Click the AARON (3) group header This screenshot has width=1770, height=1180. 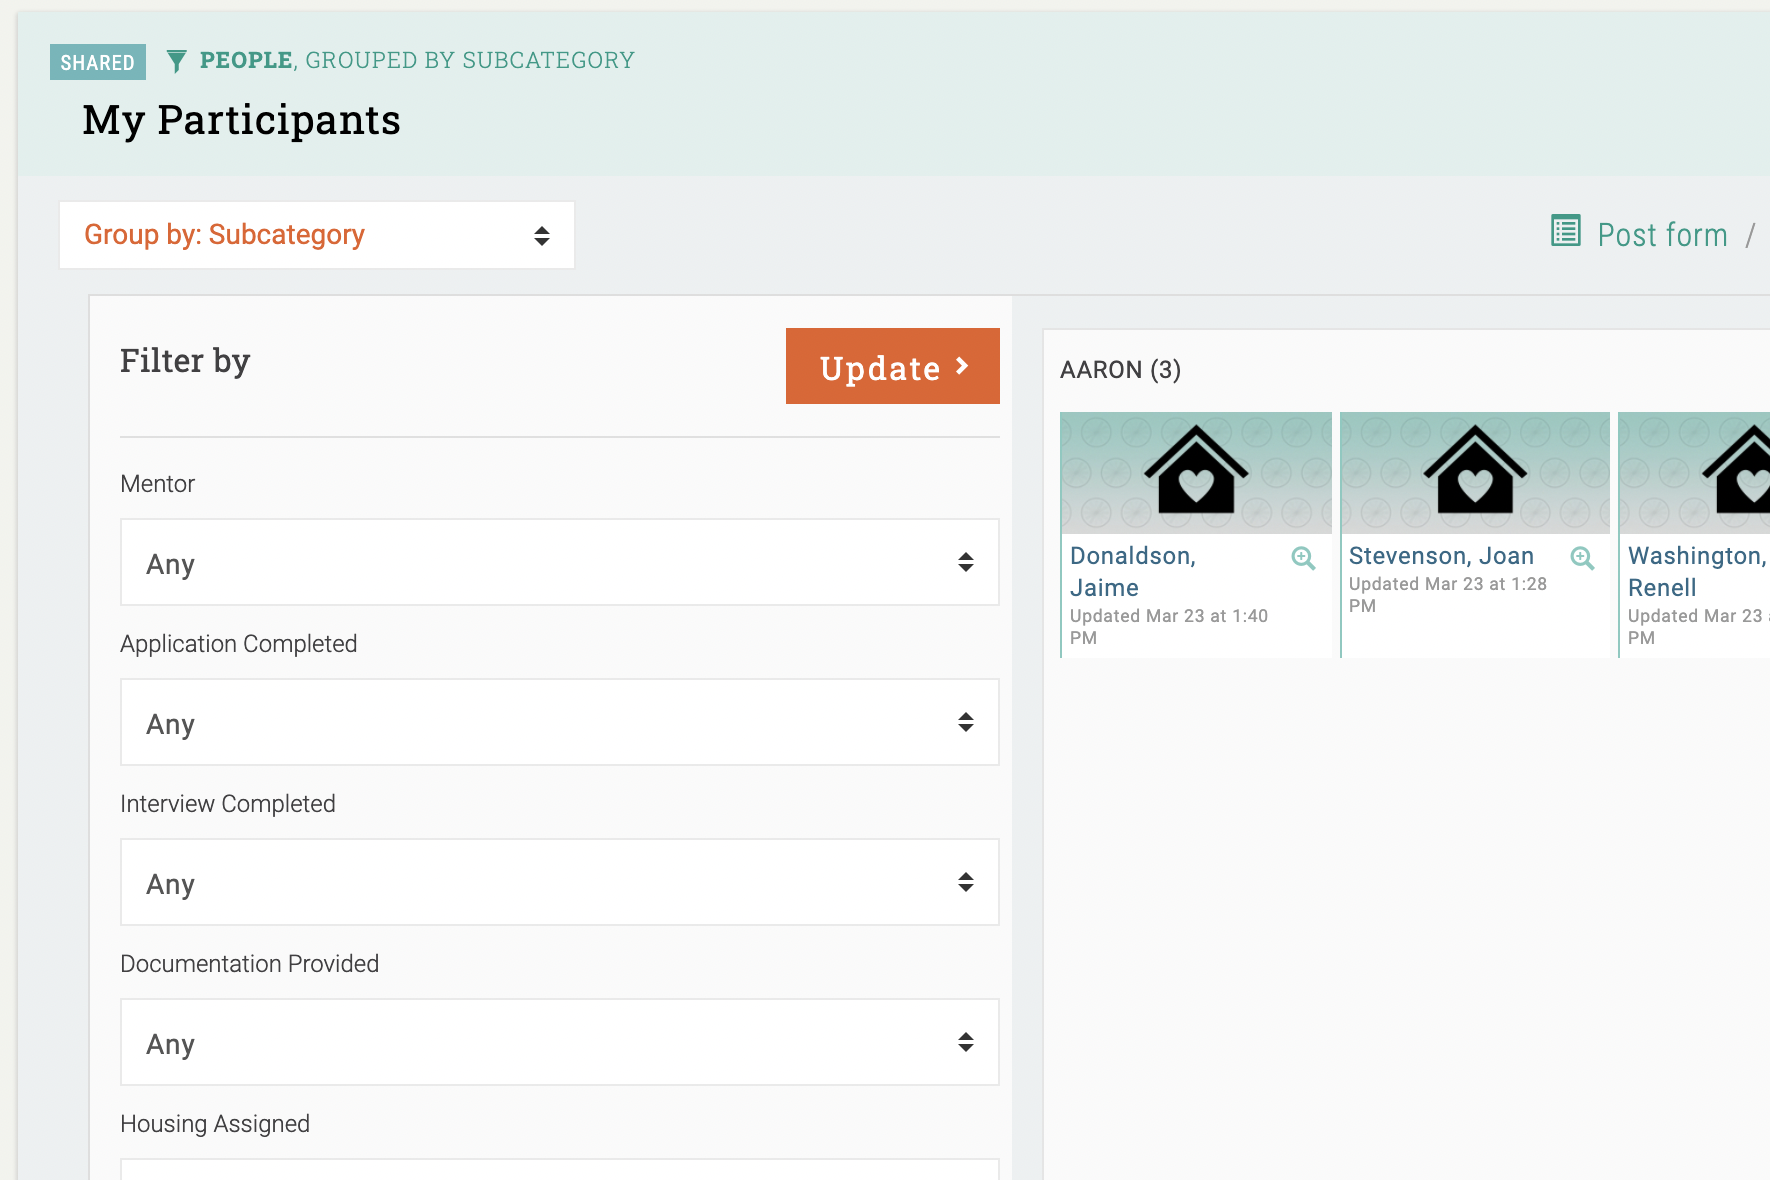click(x=1121, y=369)
